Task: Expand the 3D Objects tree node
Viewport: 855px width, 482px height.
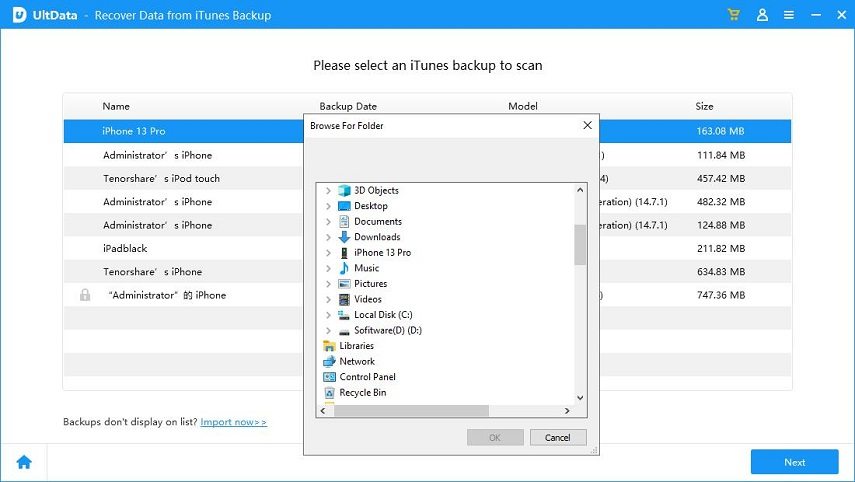Action: 328,191
